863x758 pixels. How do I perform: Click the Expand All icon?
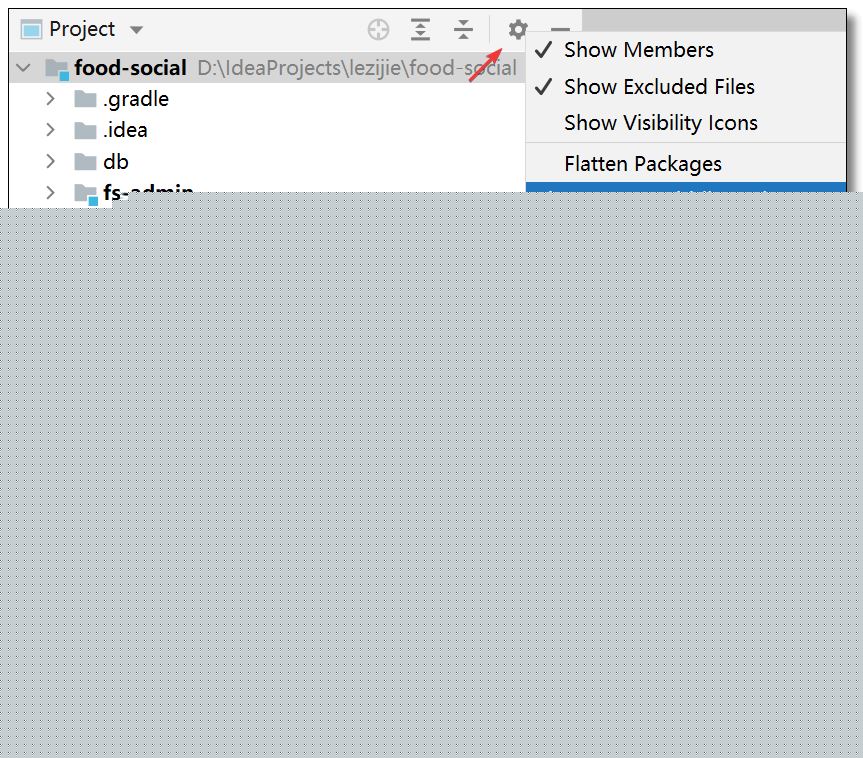click(x=421, y=30)
